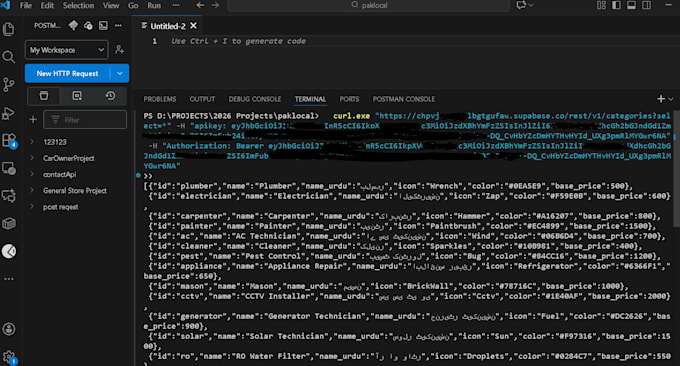Open the View menu
This screenshot has height=366, width=680.
tap(111, 5)
